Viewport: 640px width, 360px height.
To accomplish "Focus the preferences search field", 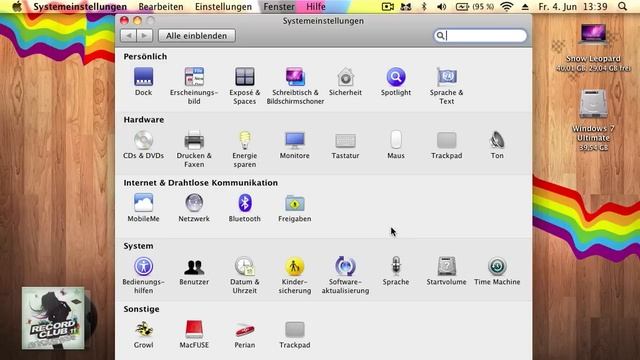I will (480, 36).
